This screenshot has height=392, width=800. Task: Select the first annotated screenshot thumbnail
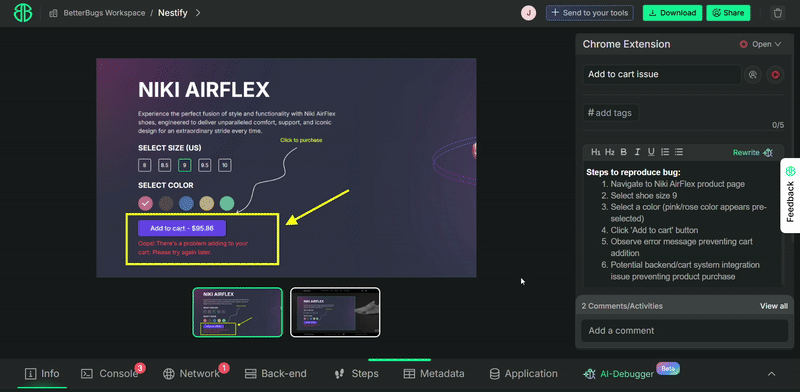tap(237, 312)
